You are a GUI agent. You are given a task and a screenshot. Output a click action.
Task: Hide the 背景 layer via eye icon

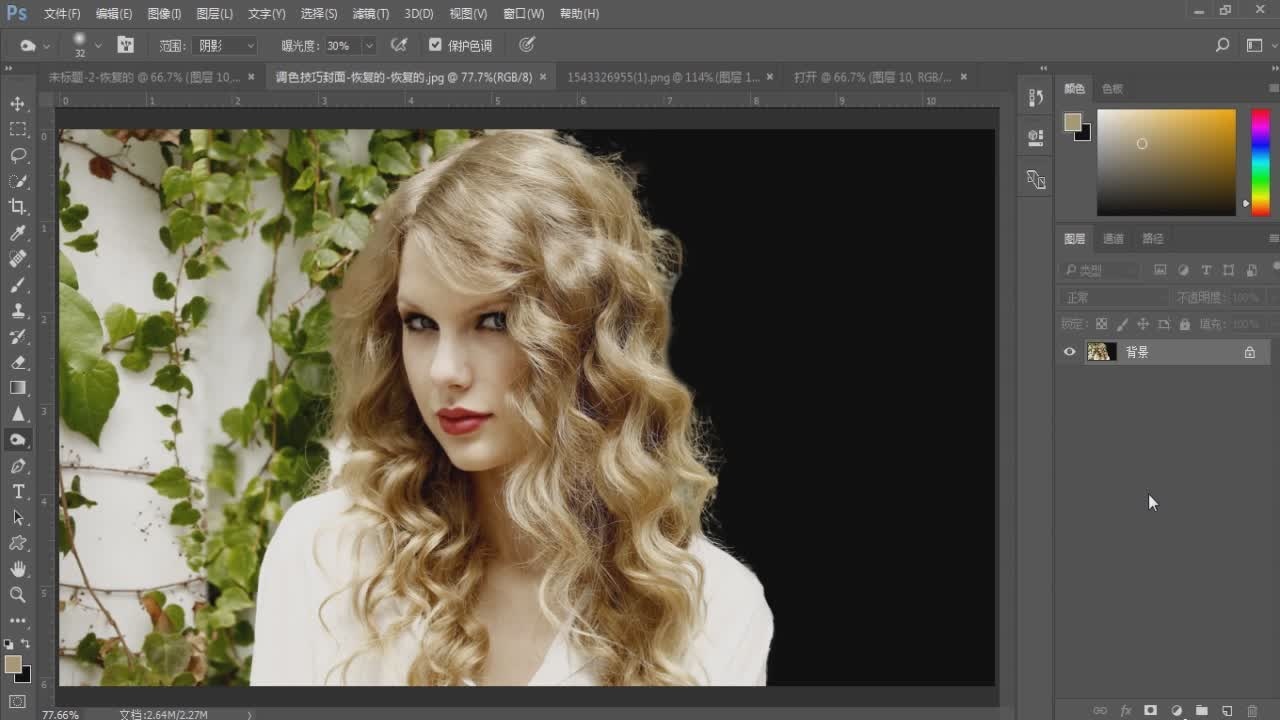(x=1069, y=352)
